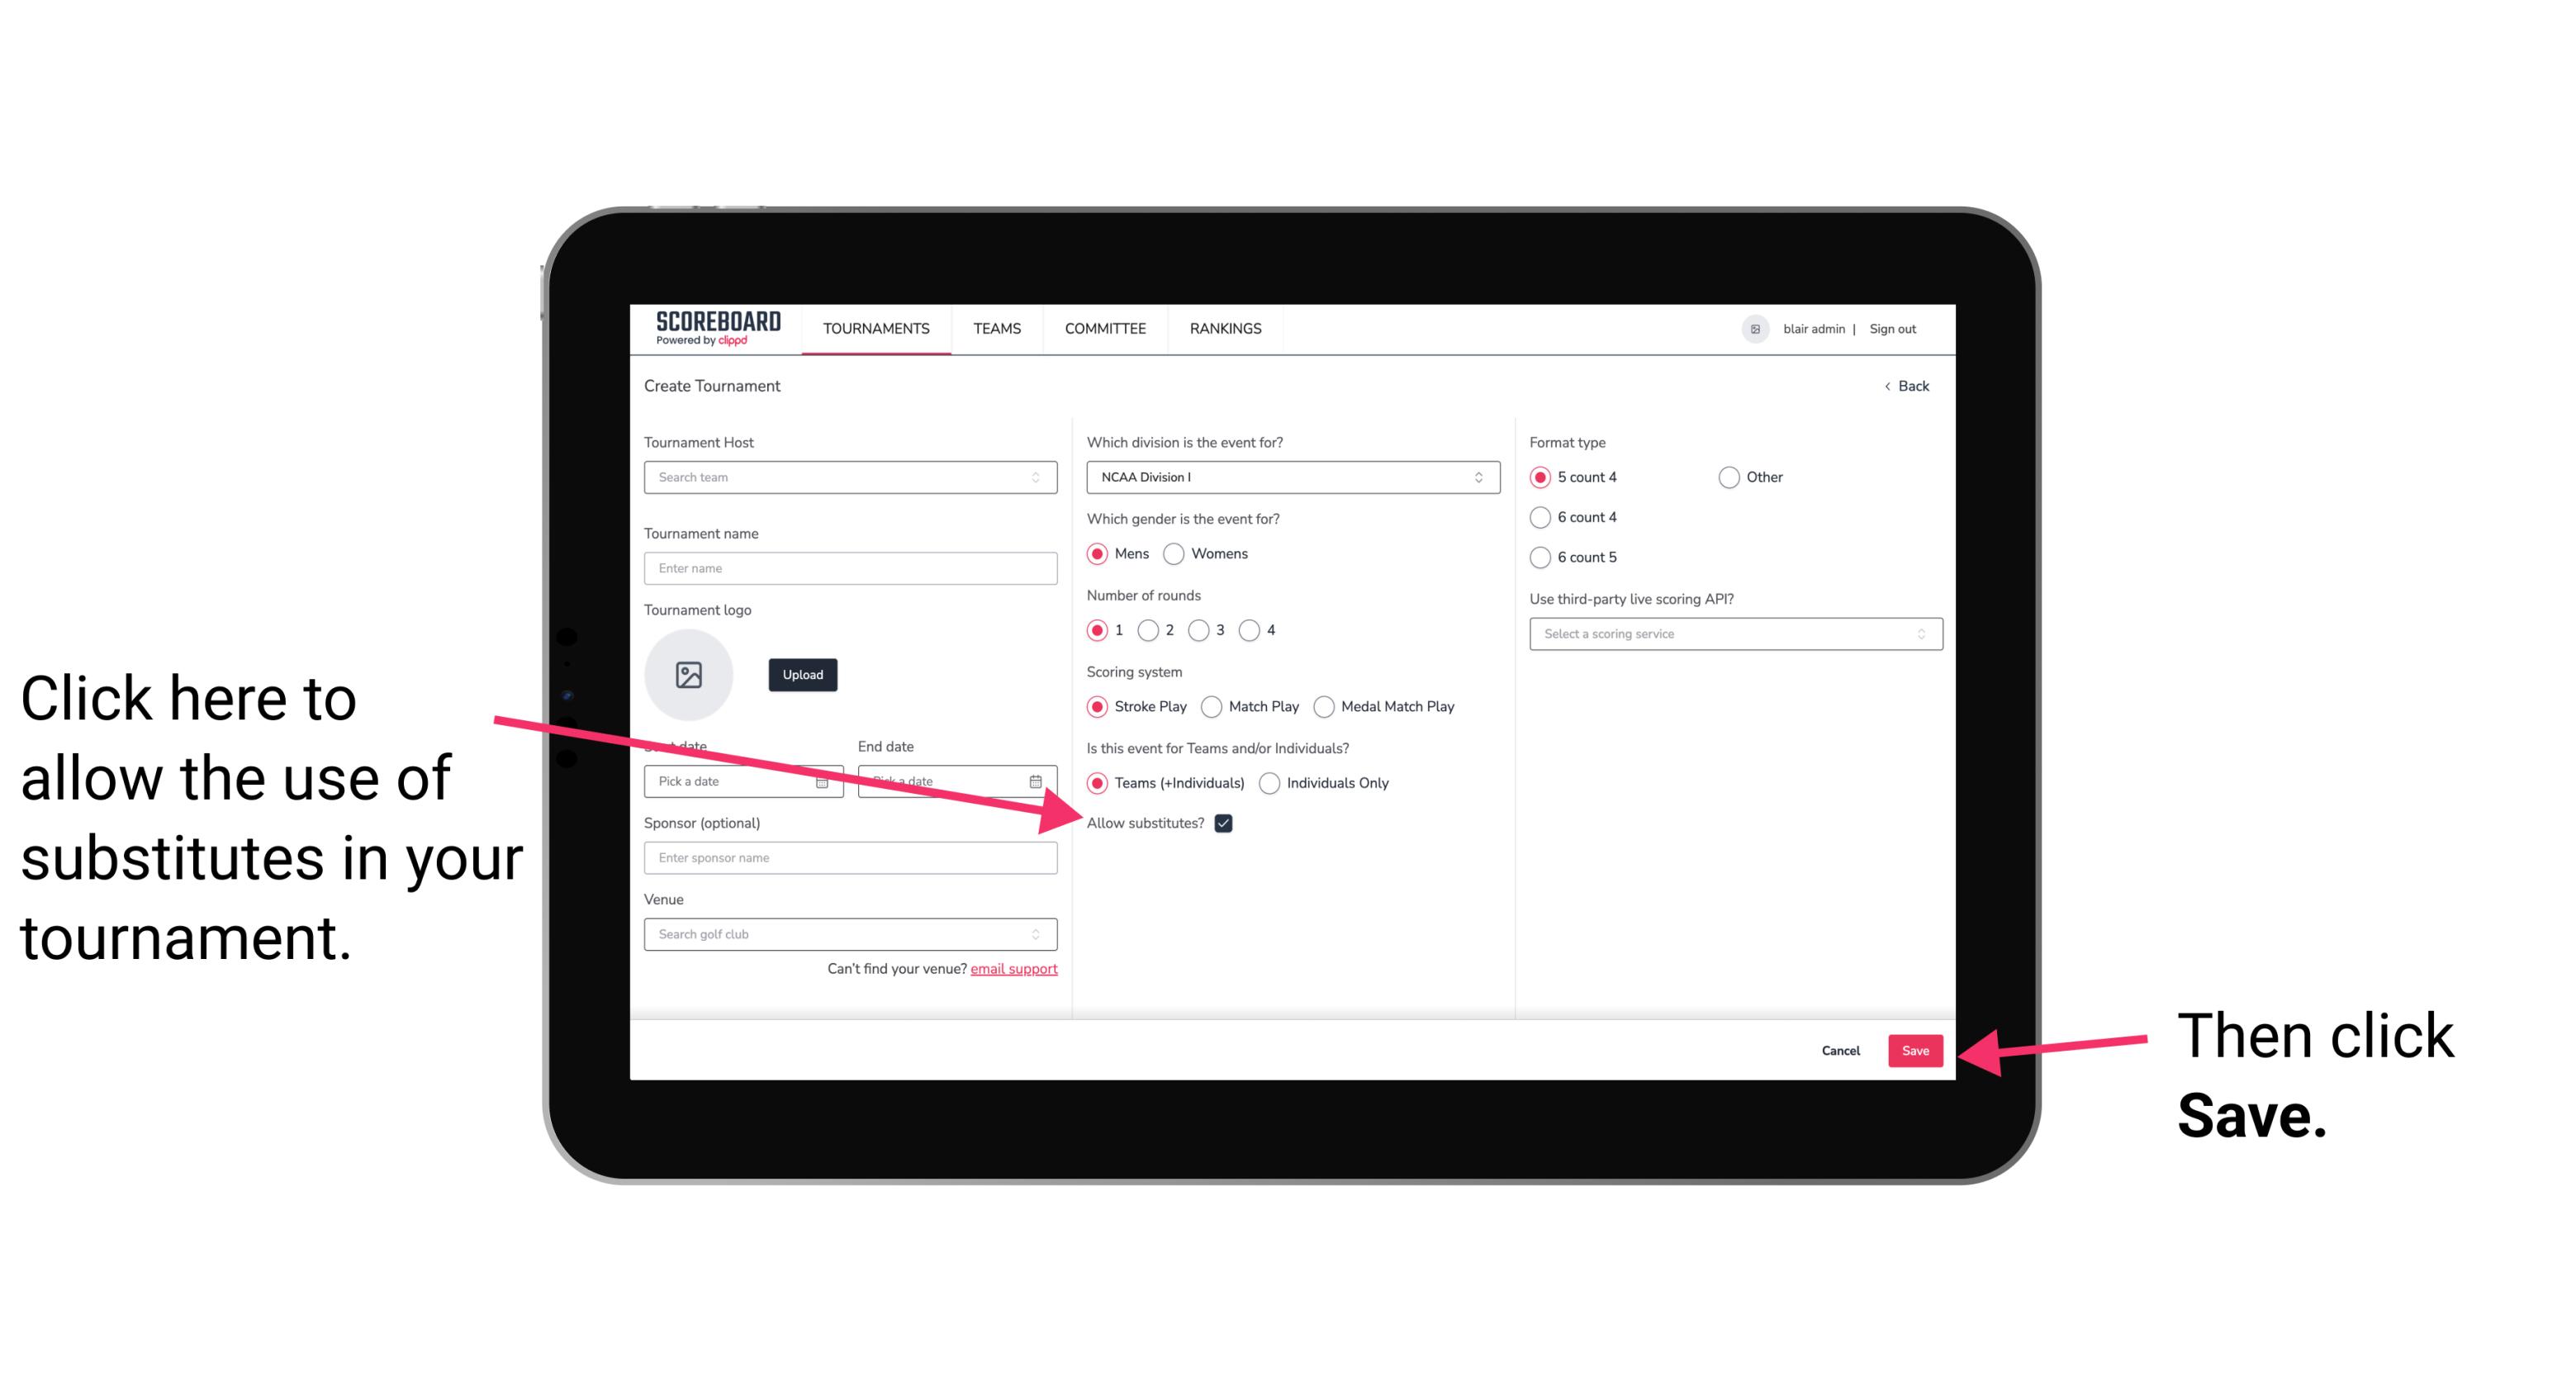Image resolution: width=2576 pixels, height=1386 pixels.
Task: Click the End date calendar icon
Action: (1039, 780)
